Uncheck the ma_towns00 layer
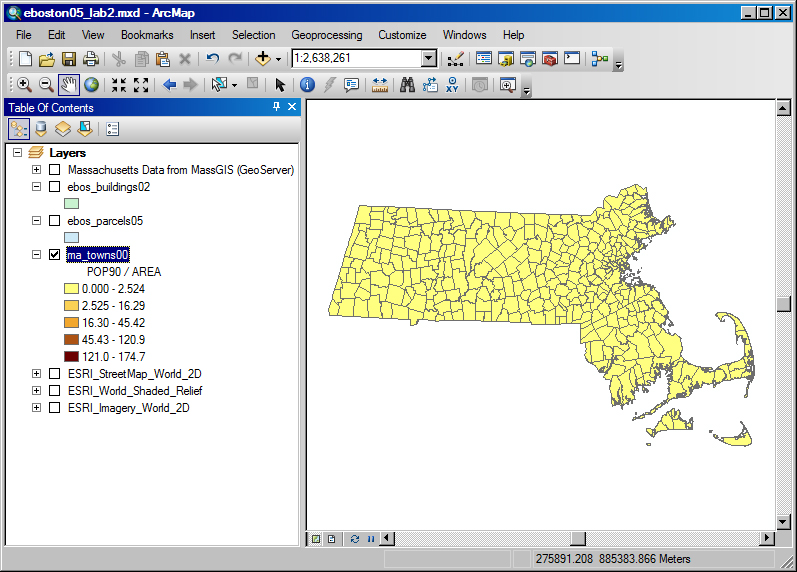This screenshot has width=797, height=572. pos(55,255)
